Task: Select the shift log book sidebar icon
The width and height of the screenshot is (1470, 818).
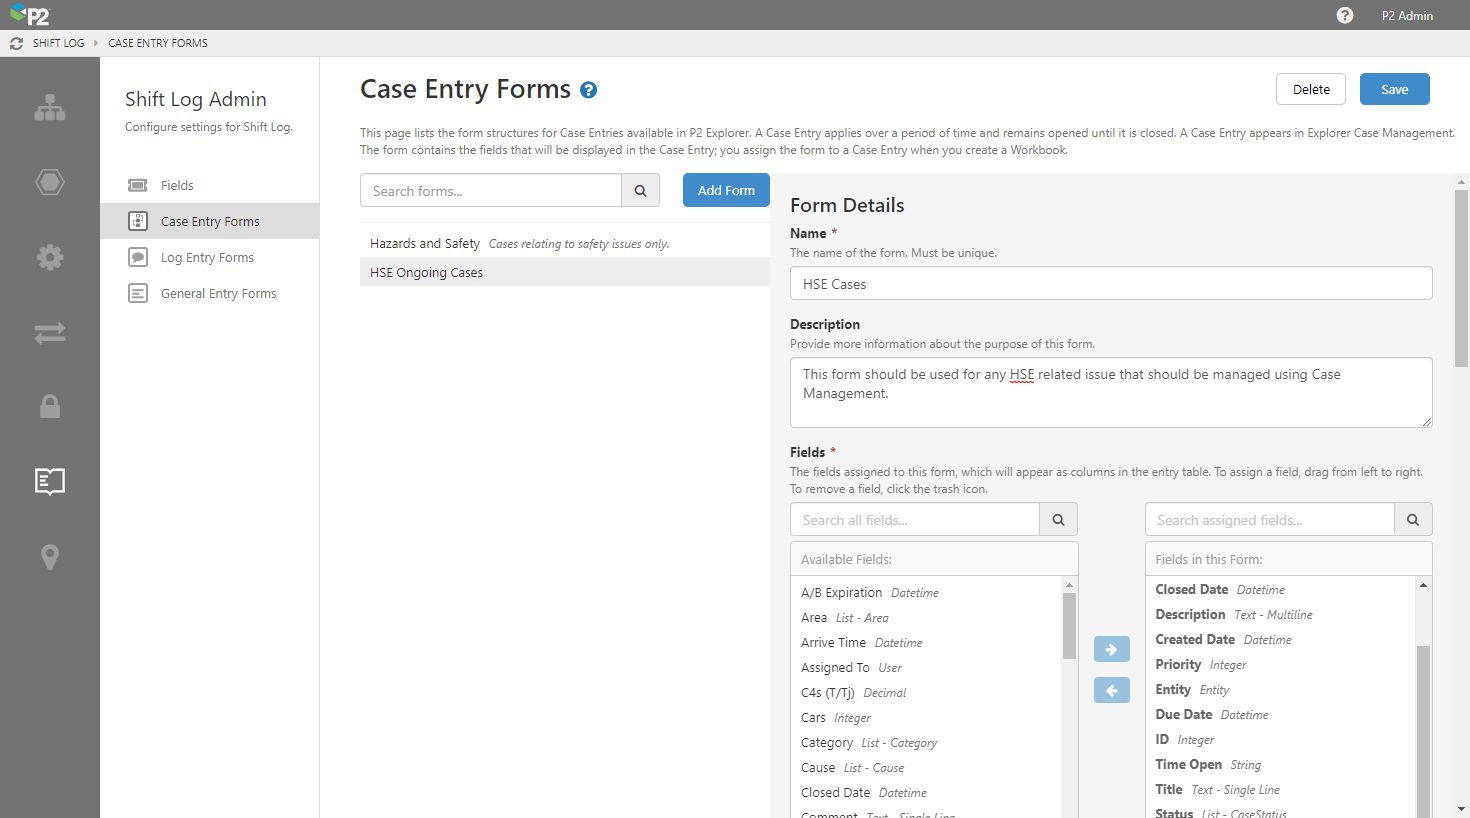Action: pos(50,482)
